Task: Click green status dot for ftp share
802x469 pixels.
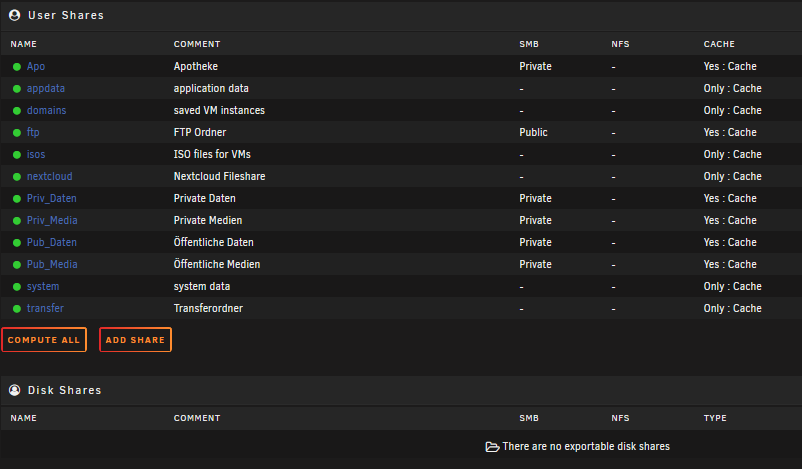Action: [17, 132]
